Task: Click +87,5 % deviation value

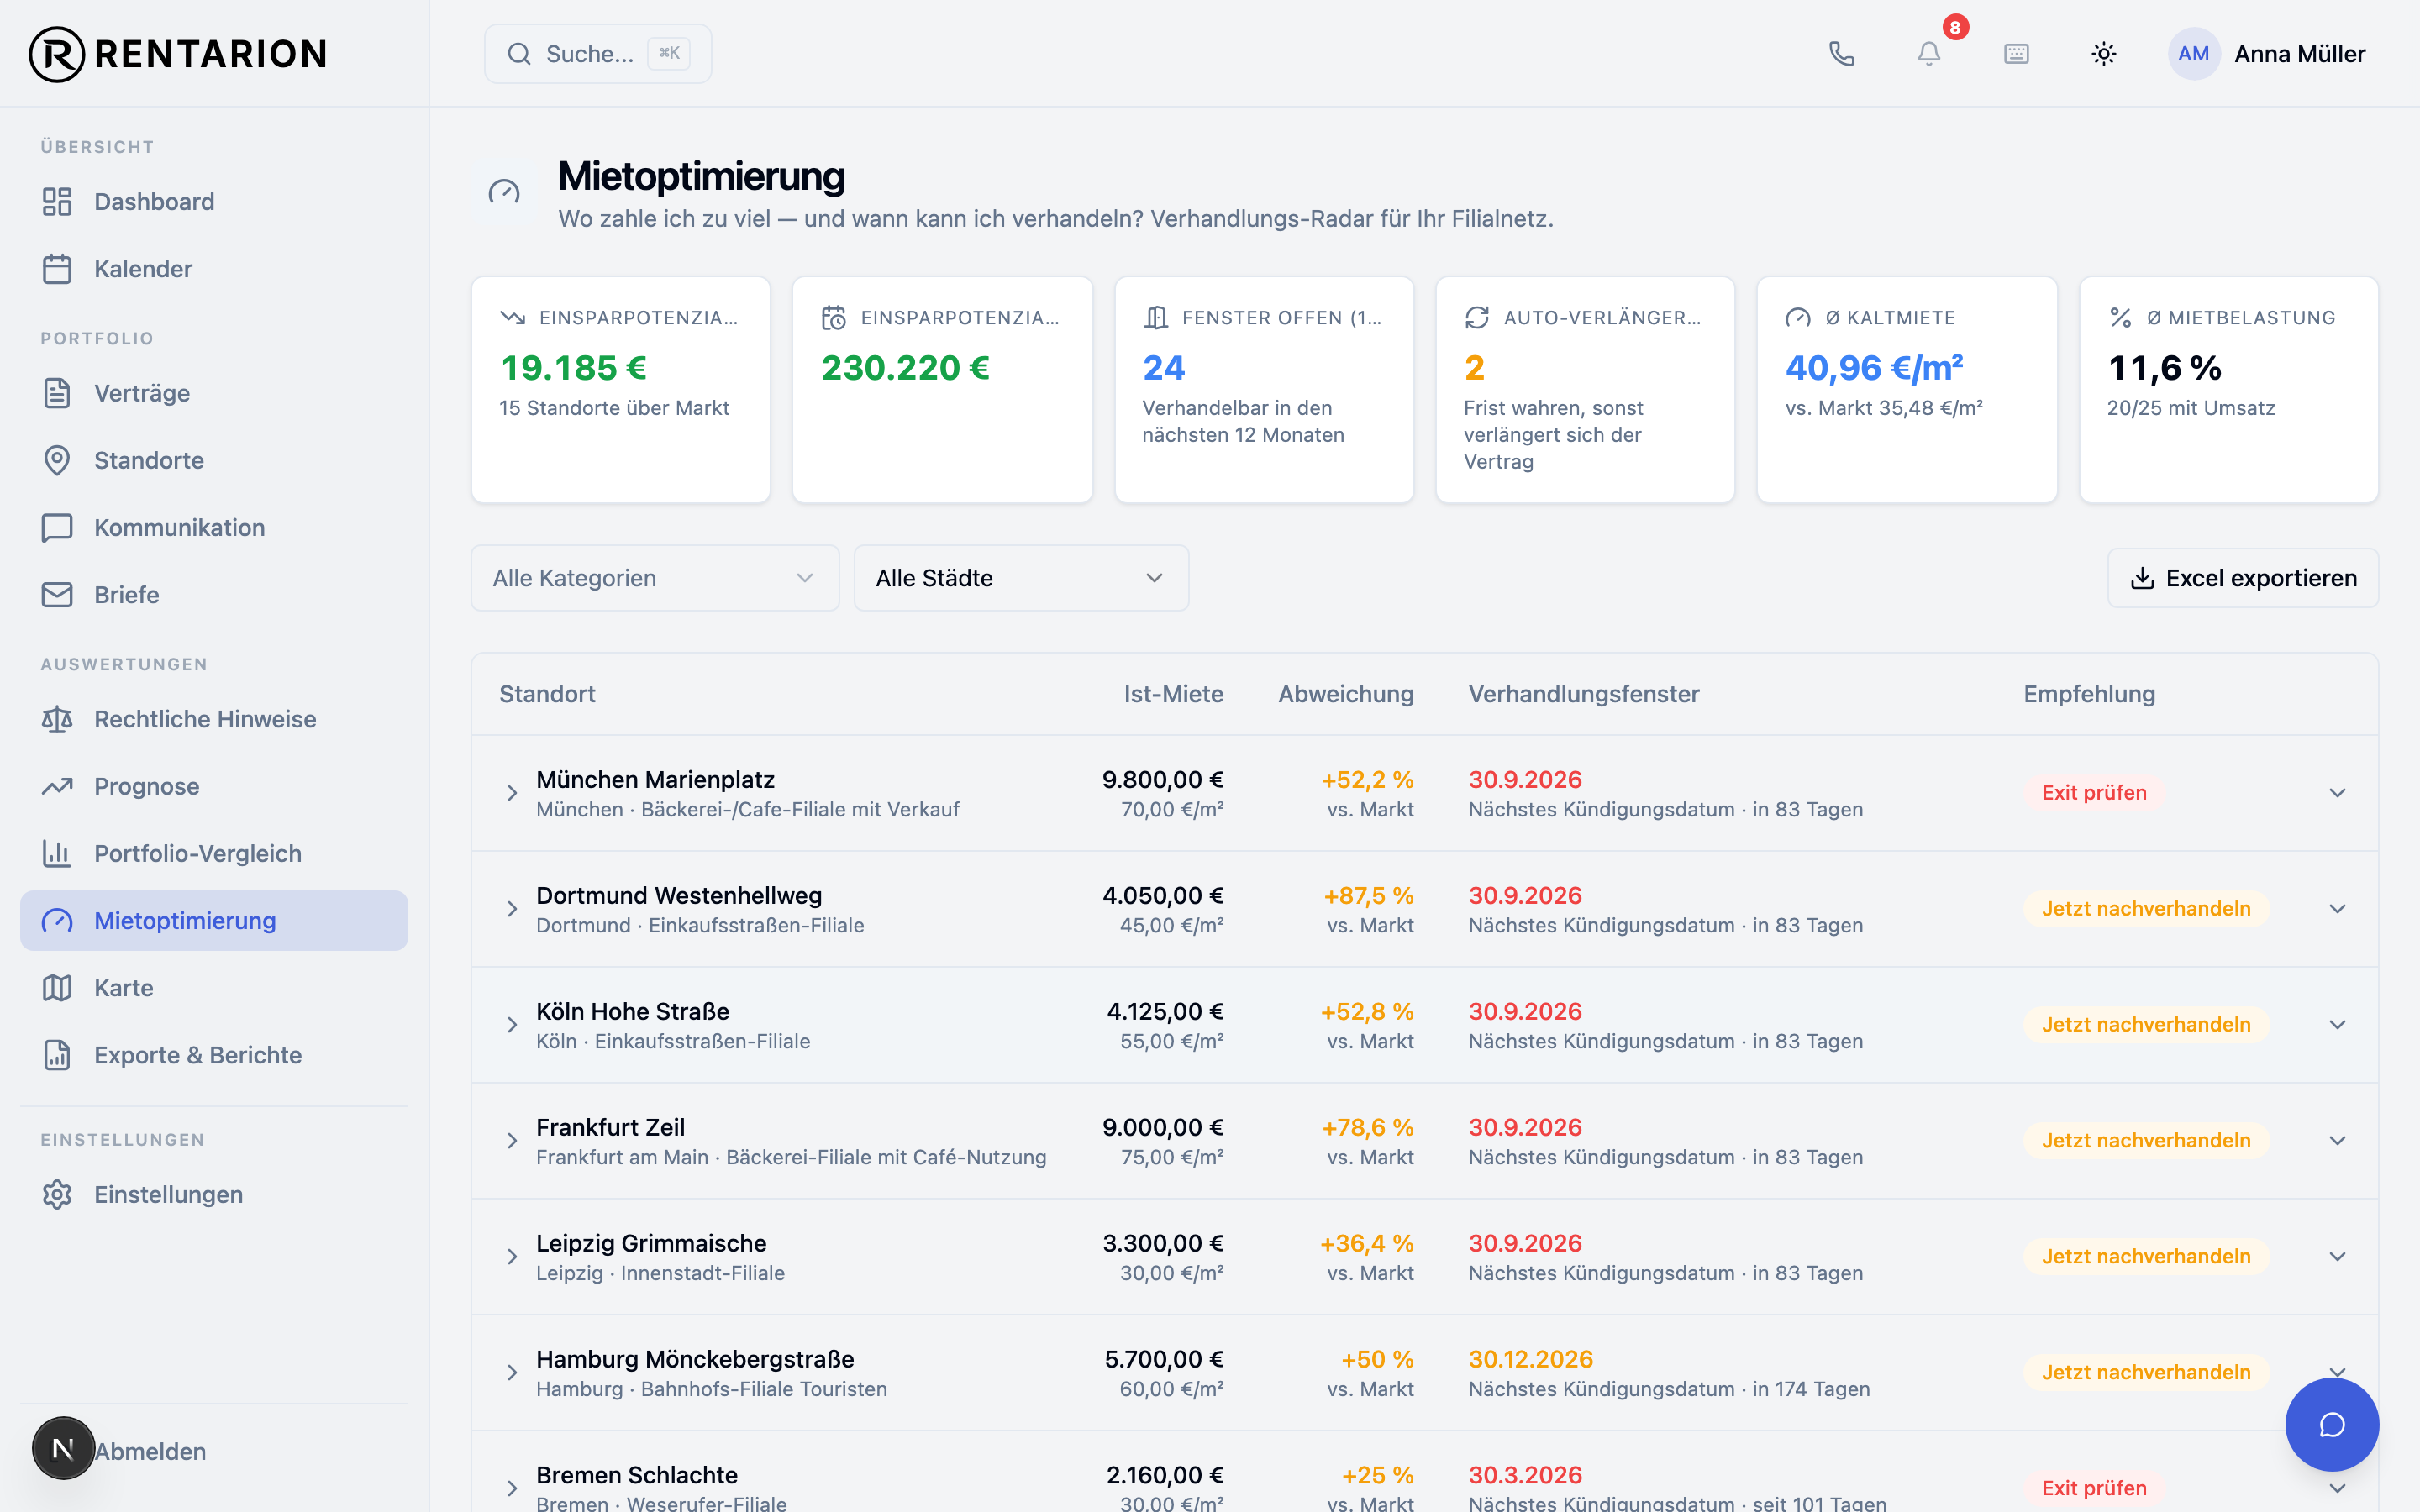Action: [x=1368, y=896]
